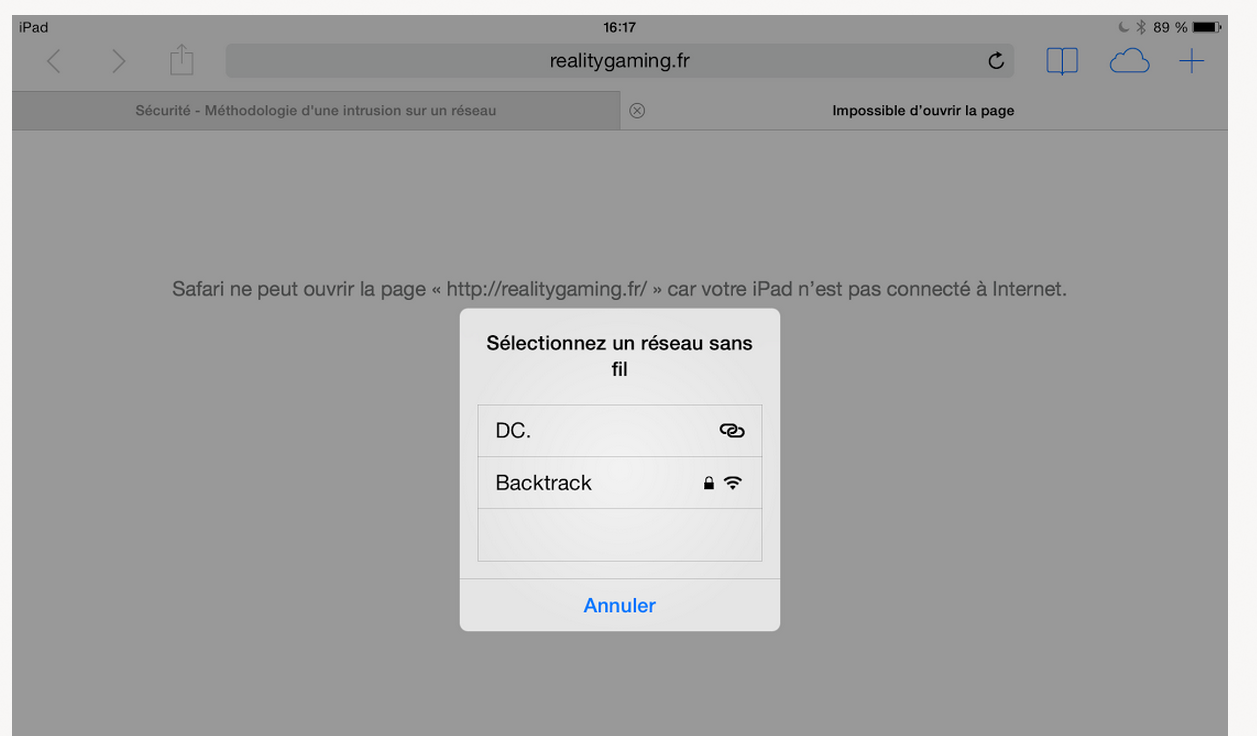Open the Bookmarks book icon
1257x736 pixels.
click(1062, 62)
